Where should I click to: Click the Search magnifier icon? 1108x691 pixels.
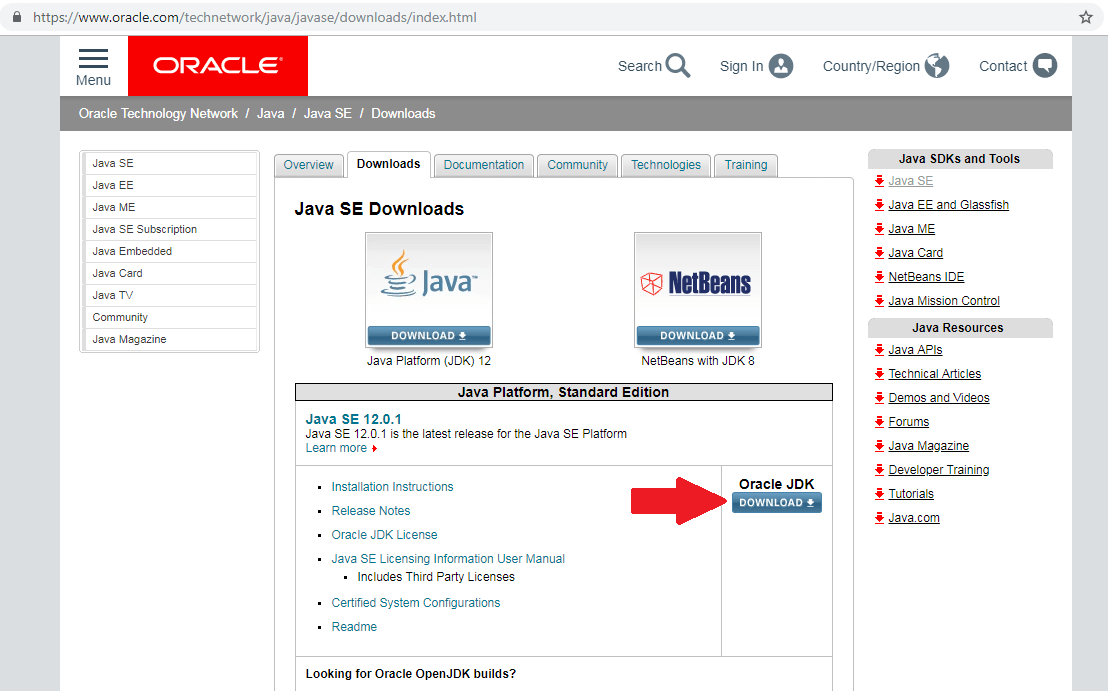[x=678, y=66]
